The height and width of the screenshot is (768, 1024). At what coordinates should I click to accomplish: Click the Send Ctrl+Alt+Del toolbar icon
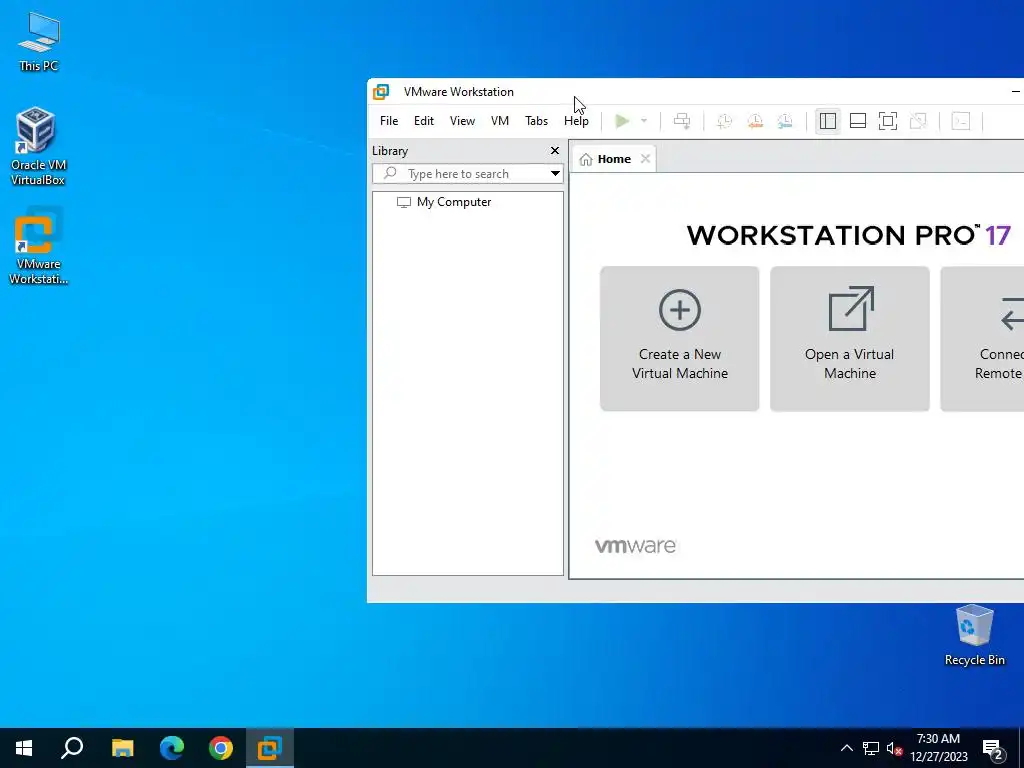pyautogui.click(x=682, y=121)
